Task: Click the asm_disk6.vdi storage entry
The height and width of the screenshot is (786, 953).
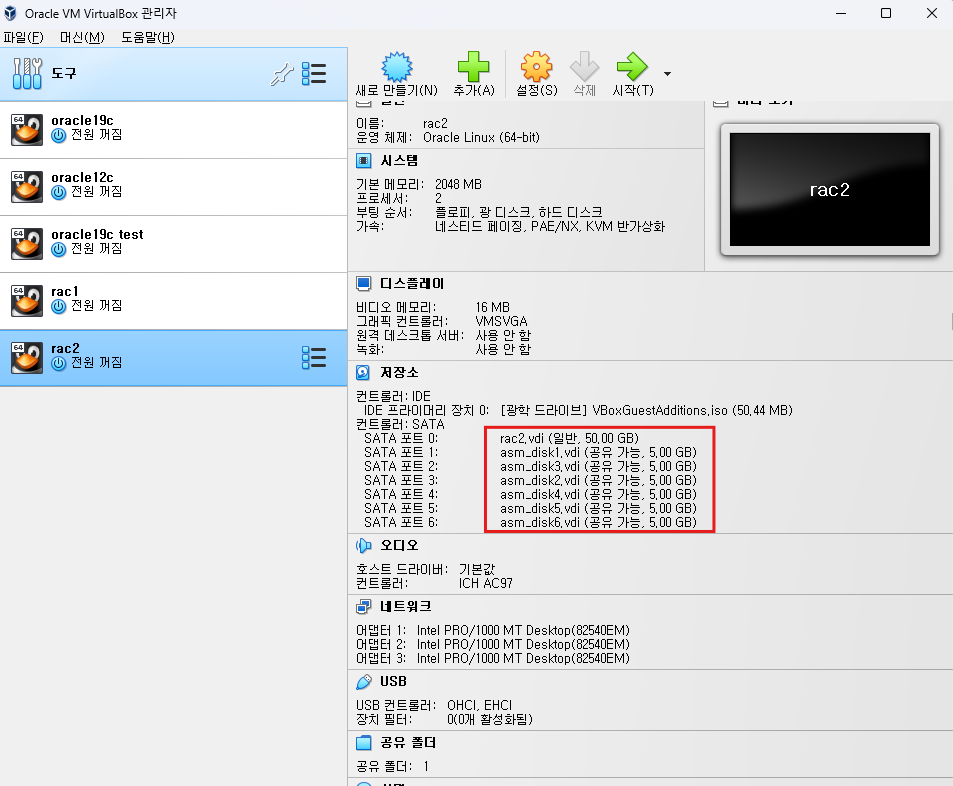Action: tap(598, 522)
